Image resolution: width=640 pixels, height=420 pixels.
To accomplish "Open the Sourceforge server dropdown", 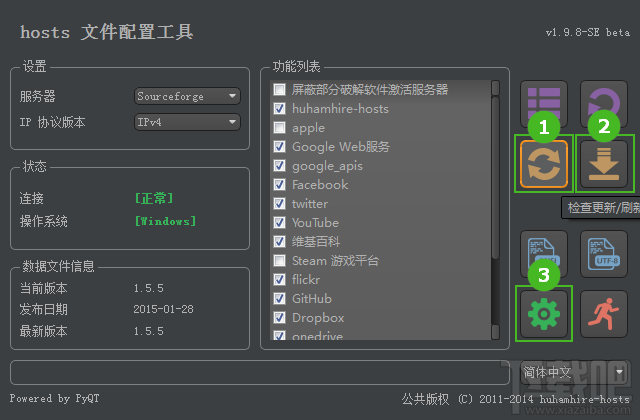I will 188,97.
